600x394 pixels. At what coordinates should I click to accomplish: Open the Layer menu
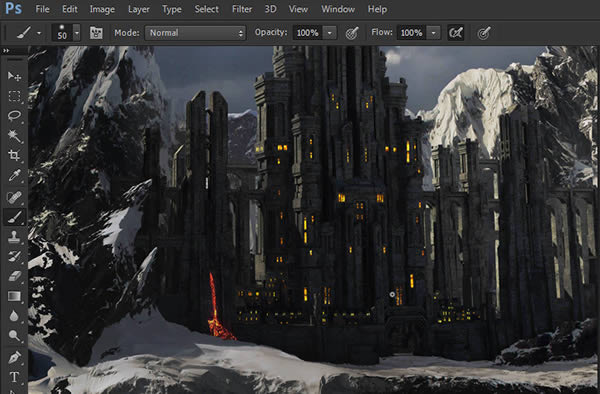(x=139, y=9)
